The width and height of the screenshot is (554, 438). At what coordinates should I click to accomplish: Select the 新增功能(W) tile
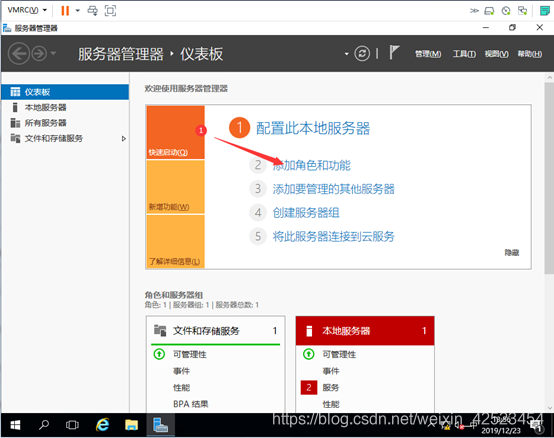(x=176, y=187)
